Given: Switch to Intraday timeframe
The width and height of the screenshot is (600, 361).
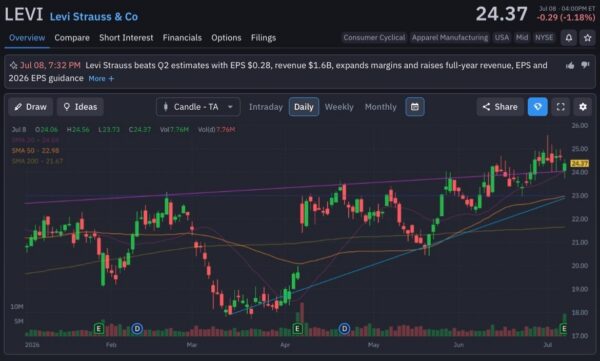Looking at the screenshot, I should point(266,107).
